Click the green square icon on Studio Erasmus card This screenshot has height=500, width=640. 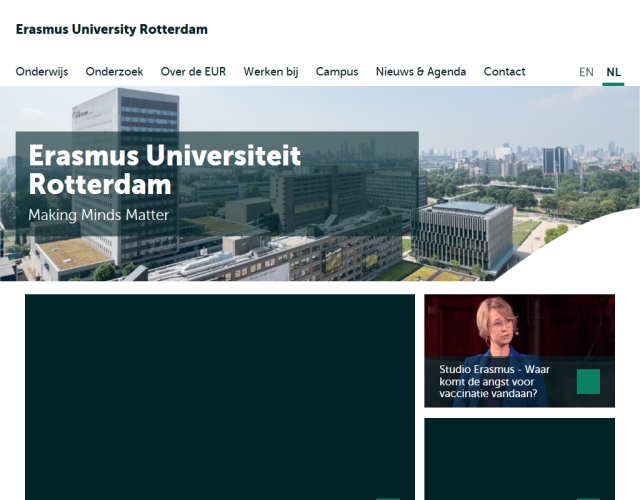point(588,382)
